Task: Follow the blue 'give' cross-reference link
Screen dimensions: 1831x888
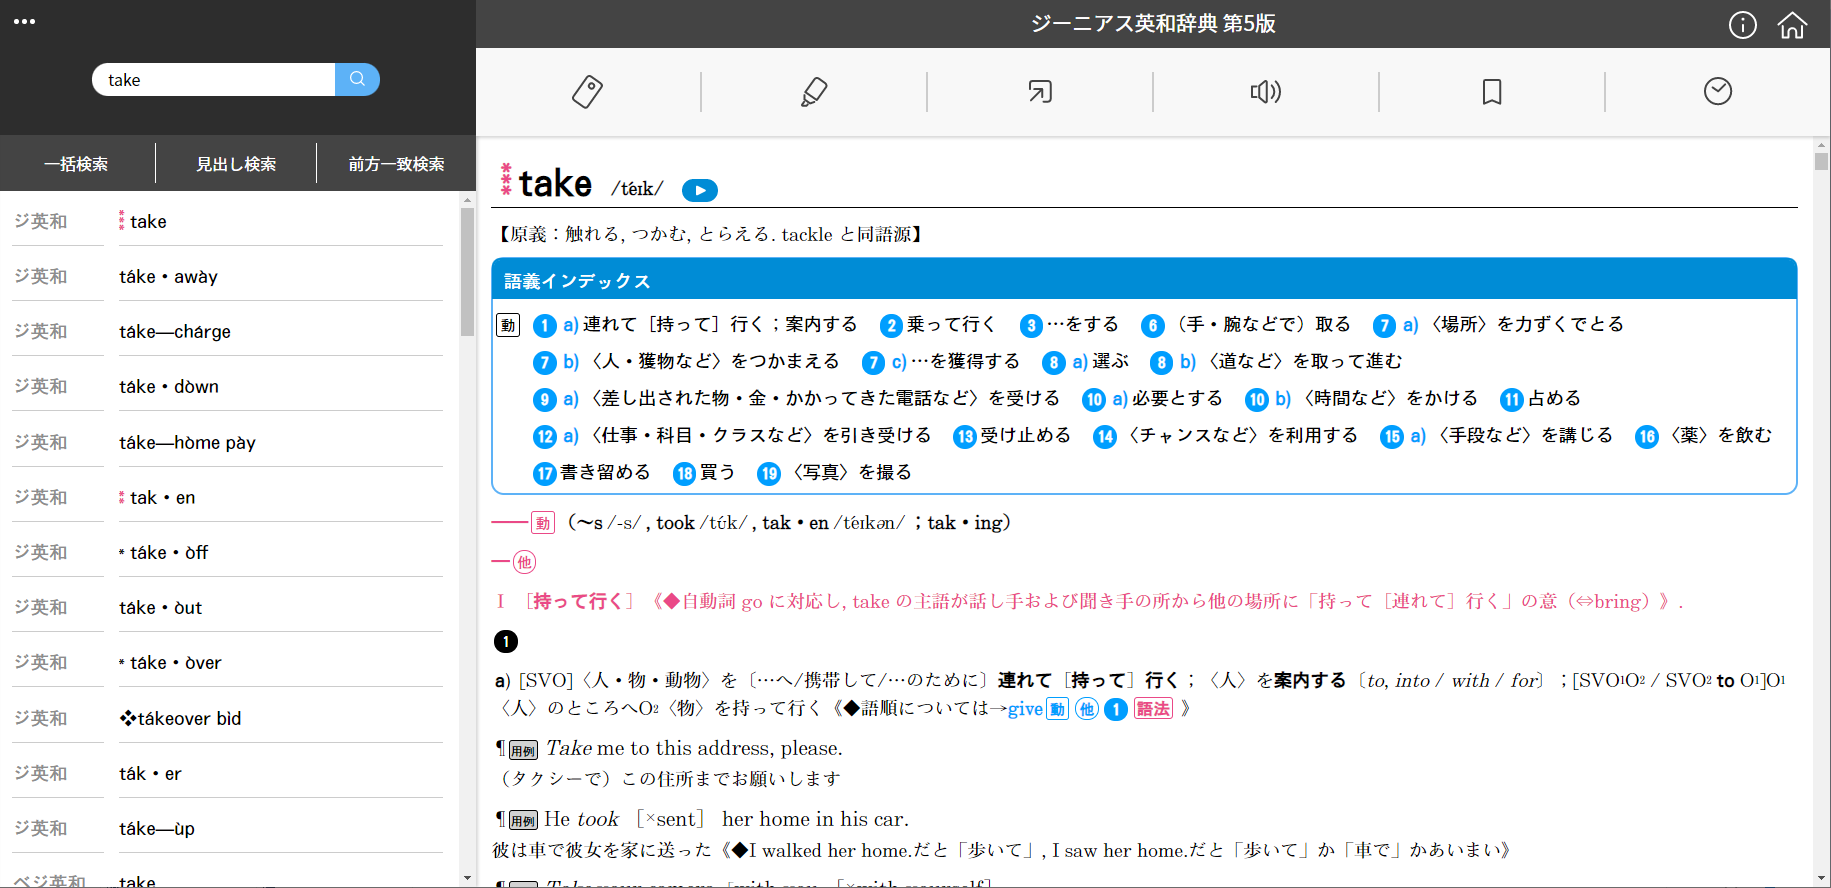Action: (x=1025, y=709)
